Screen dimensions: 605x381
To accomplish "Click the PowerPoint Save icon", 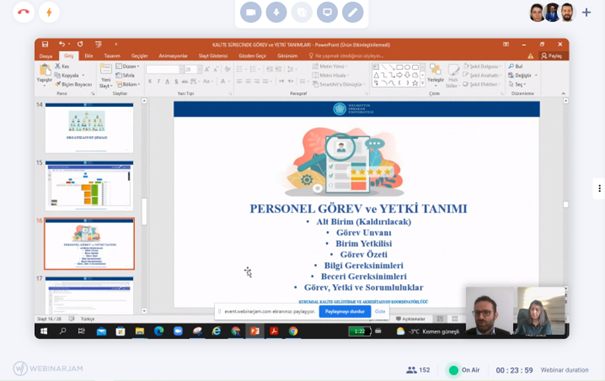I will coord(45,44).
